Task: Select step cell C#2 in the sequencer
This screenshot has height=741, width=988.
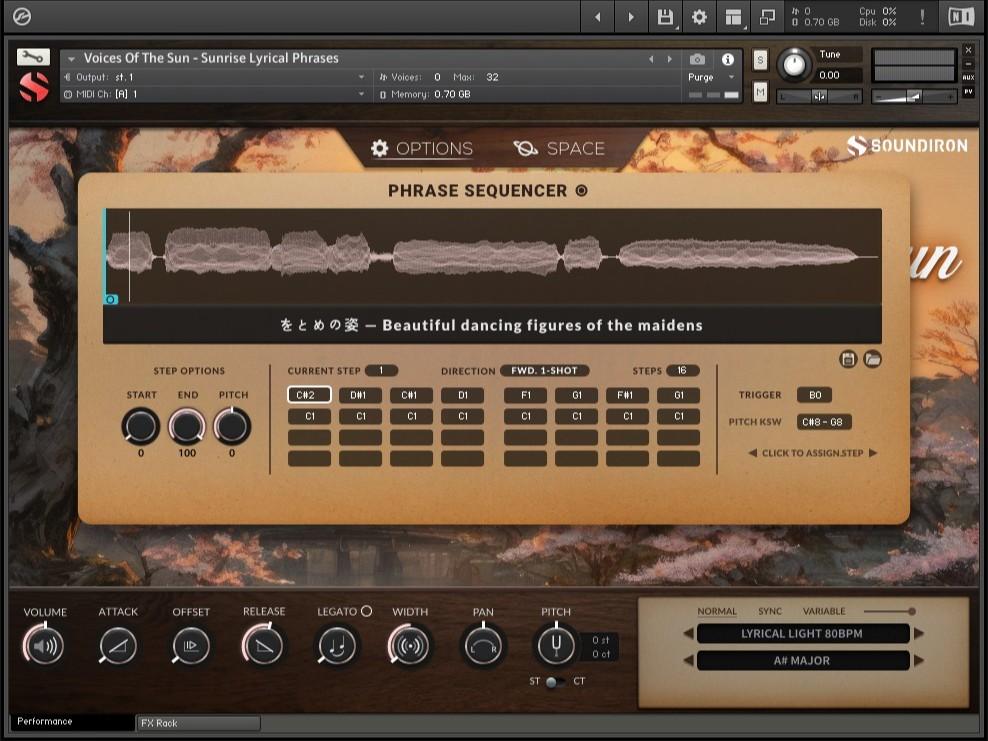Action: click(x=309, y=394)
